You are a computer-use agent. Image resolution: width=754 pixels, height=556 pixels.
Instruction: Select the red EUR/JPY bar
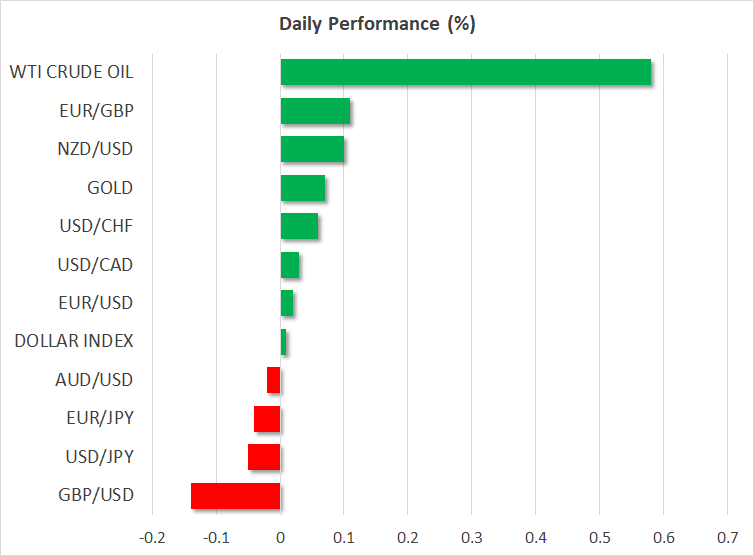(x=267, y=418)
